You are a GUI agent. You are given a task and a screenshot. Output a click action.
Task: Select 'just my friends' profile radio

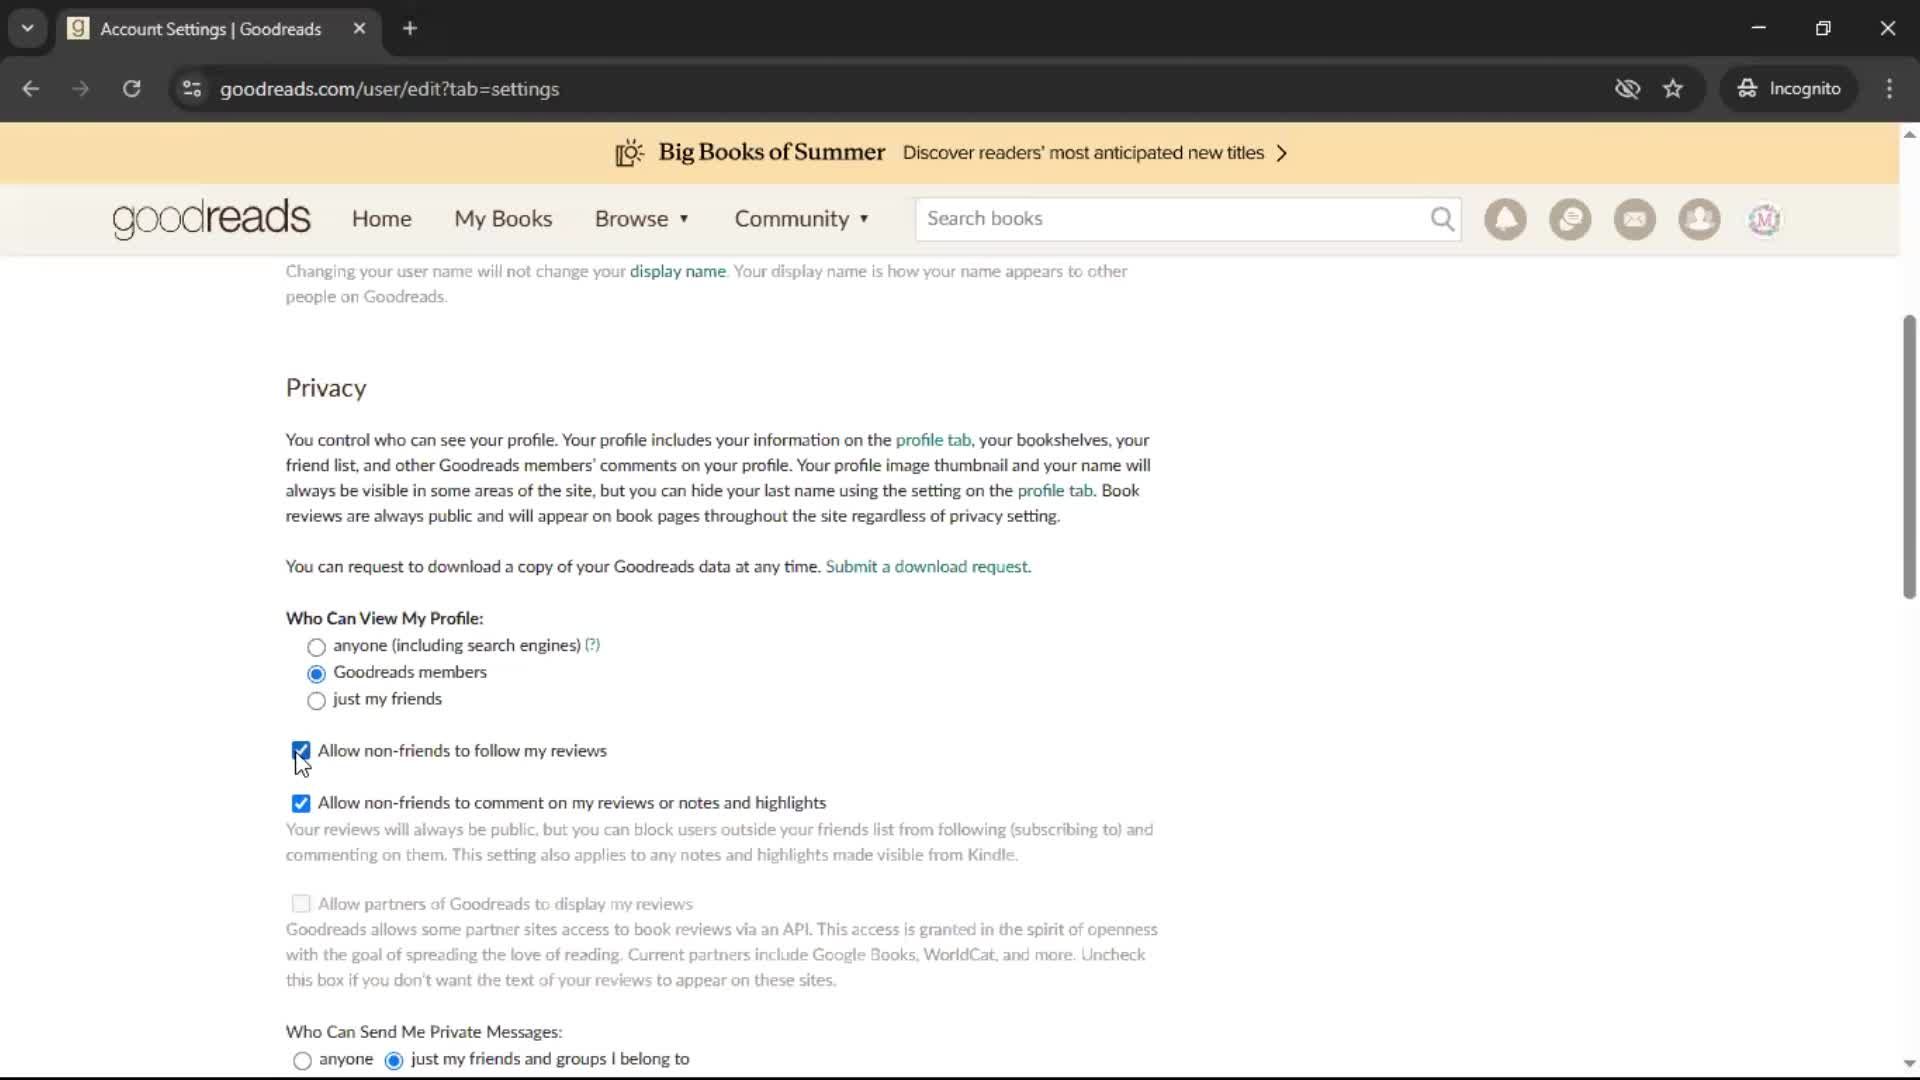coord(316,701)
